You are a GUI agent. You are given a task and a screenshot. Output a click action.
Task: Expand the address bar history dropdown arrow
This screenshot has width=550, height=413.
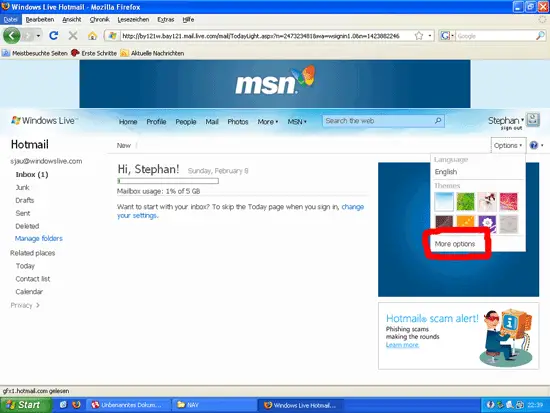[x=430, y=36]
